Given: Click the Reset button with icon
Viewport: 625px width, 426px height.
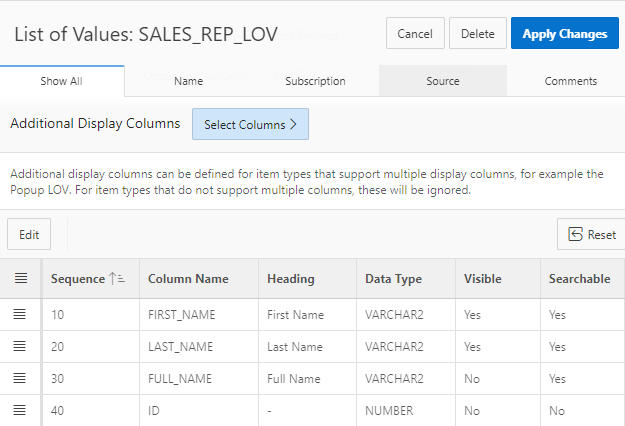Looking at the screenshot, I should (590, 234).
